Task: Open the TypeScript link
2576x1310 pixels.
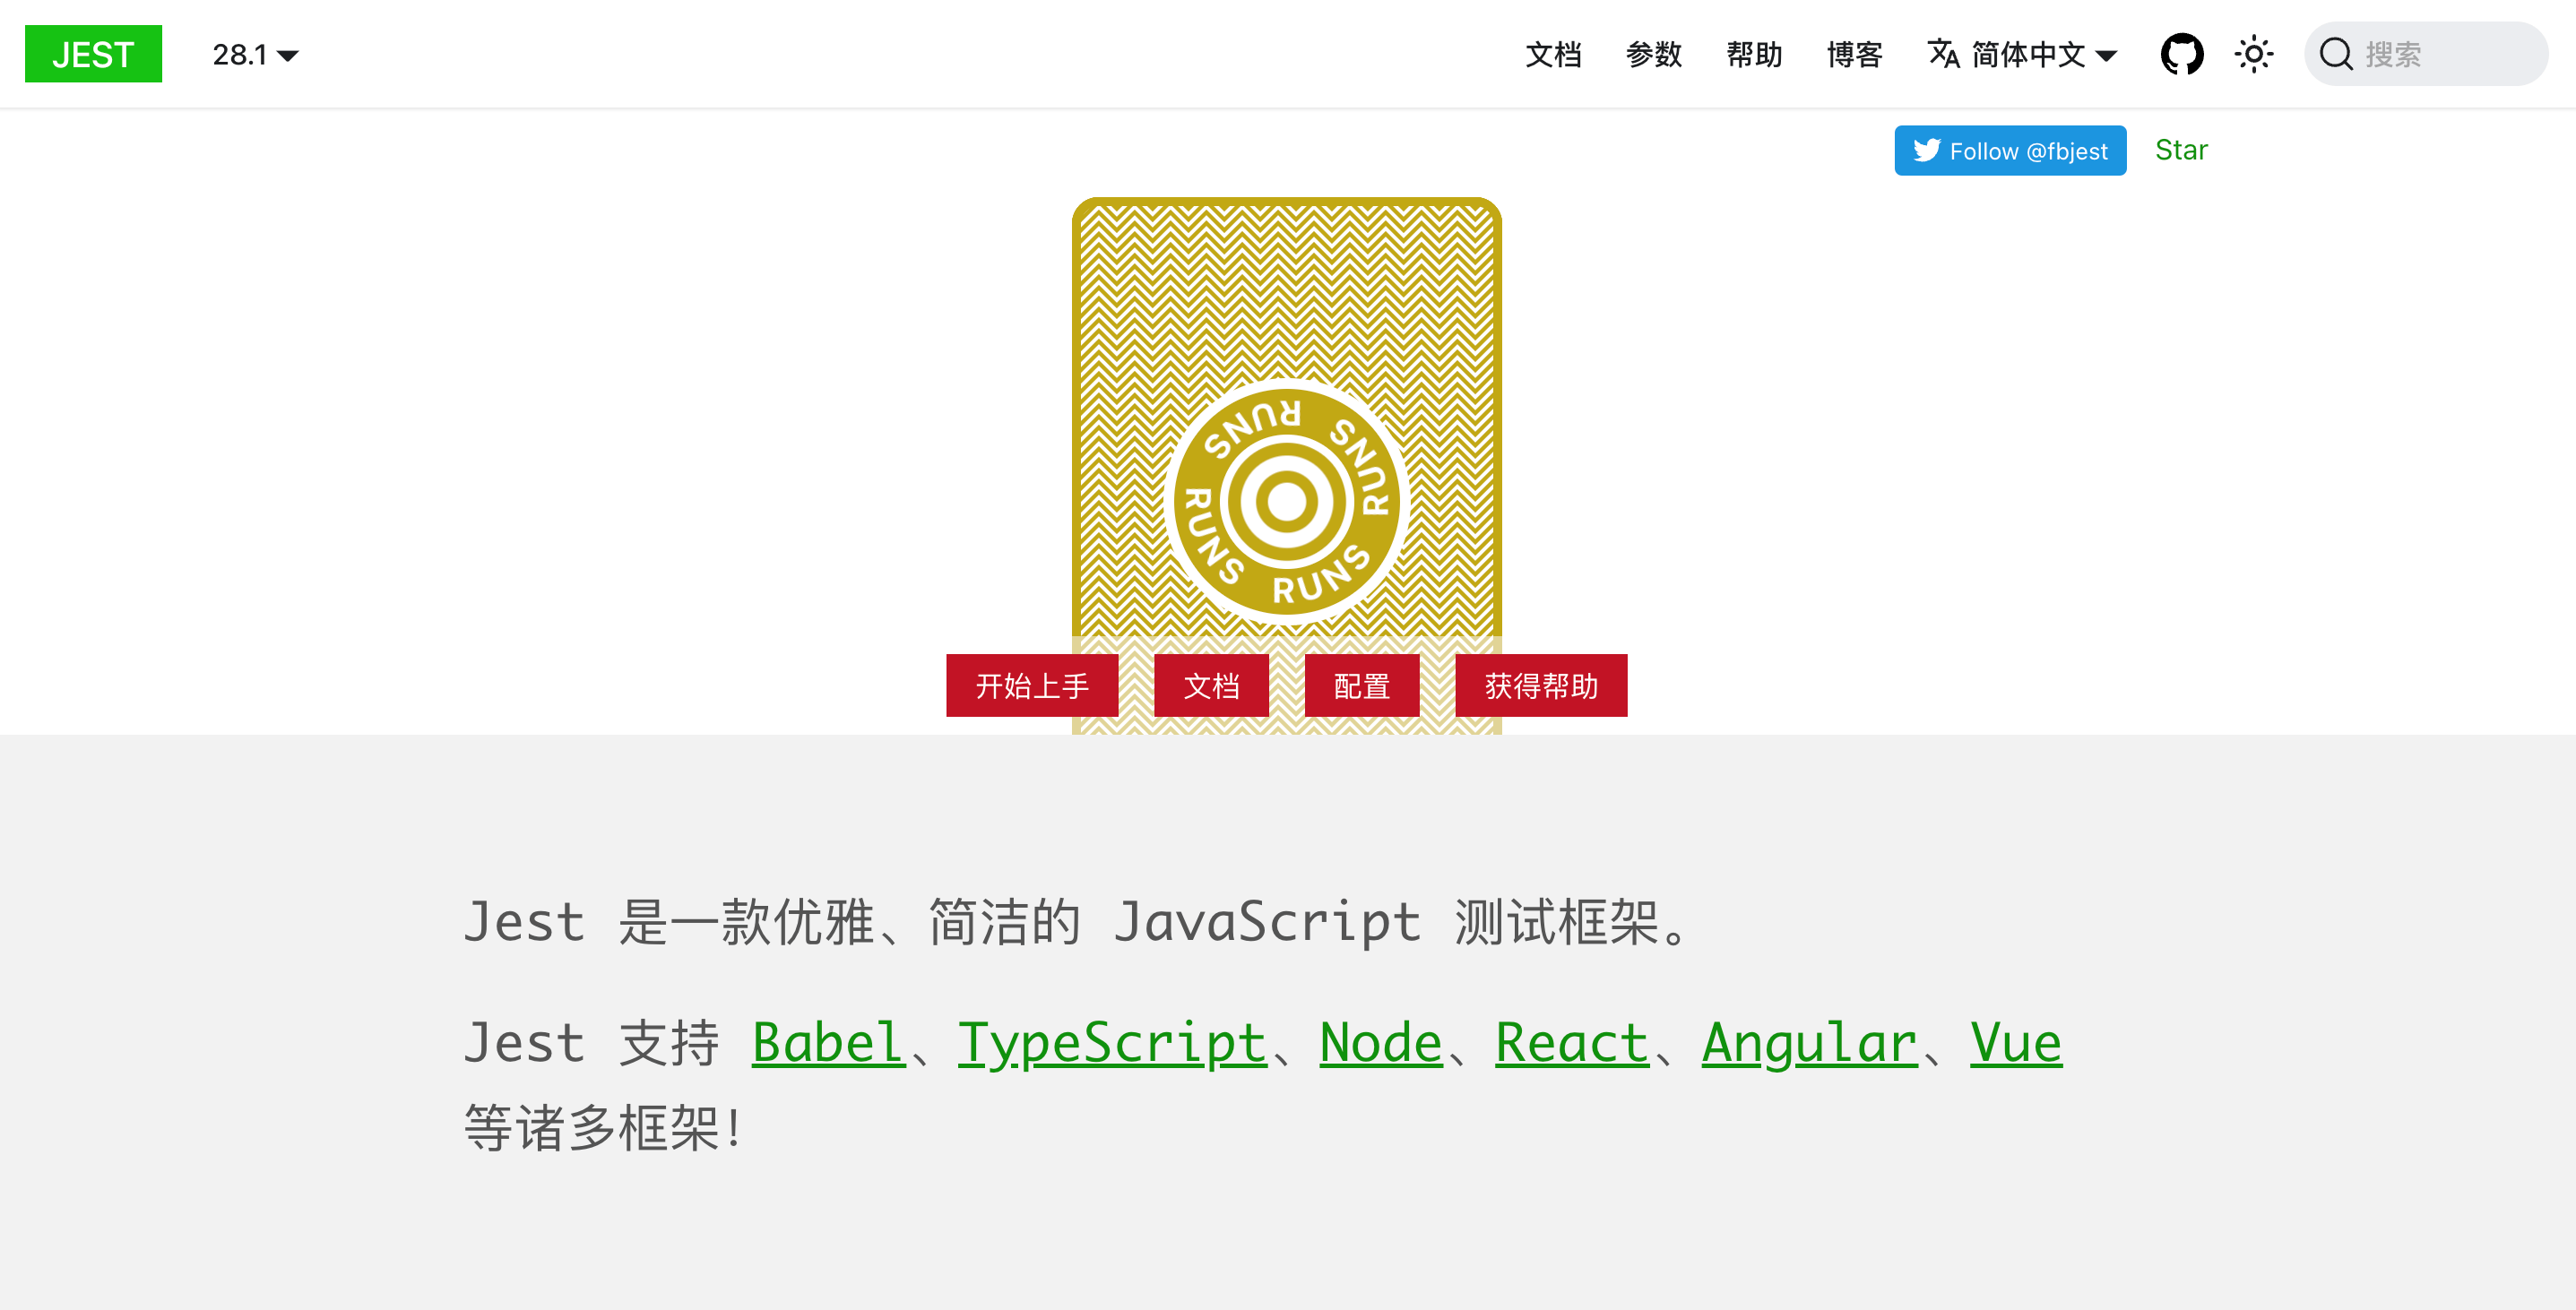Action: point(1112,1043)
